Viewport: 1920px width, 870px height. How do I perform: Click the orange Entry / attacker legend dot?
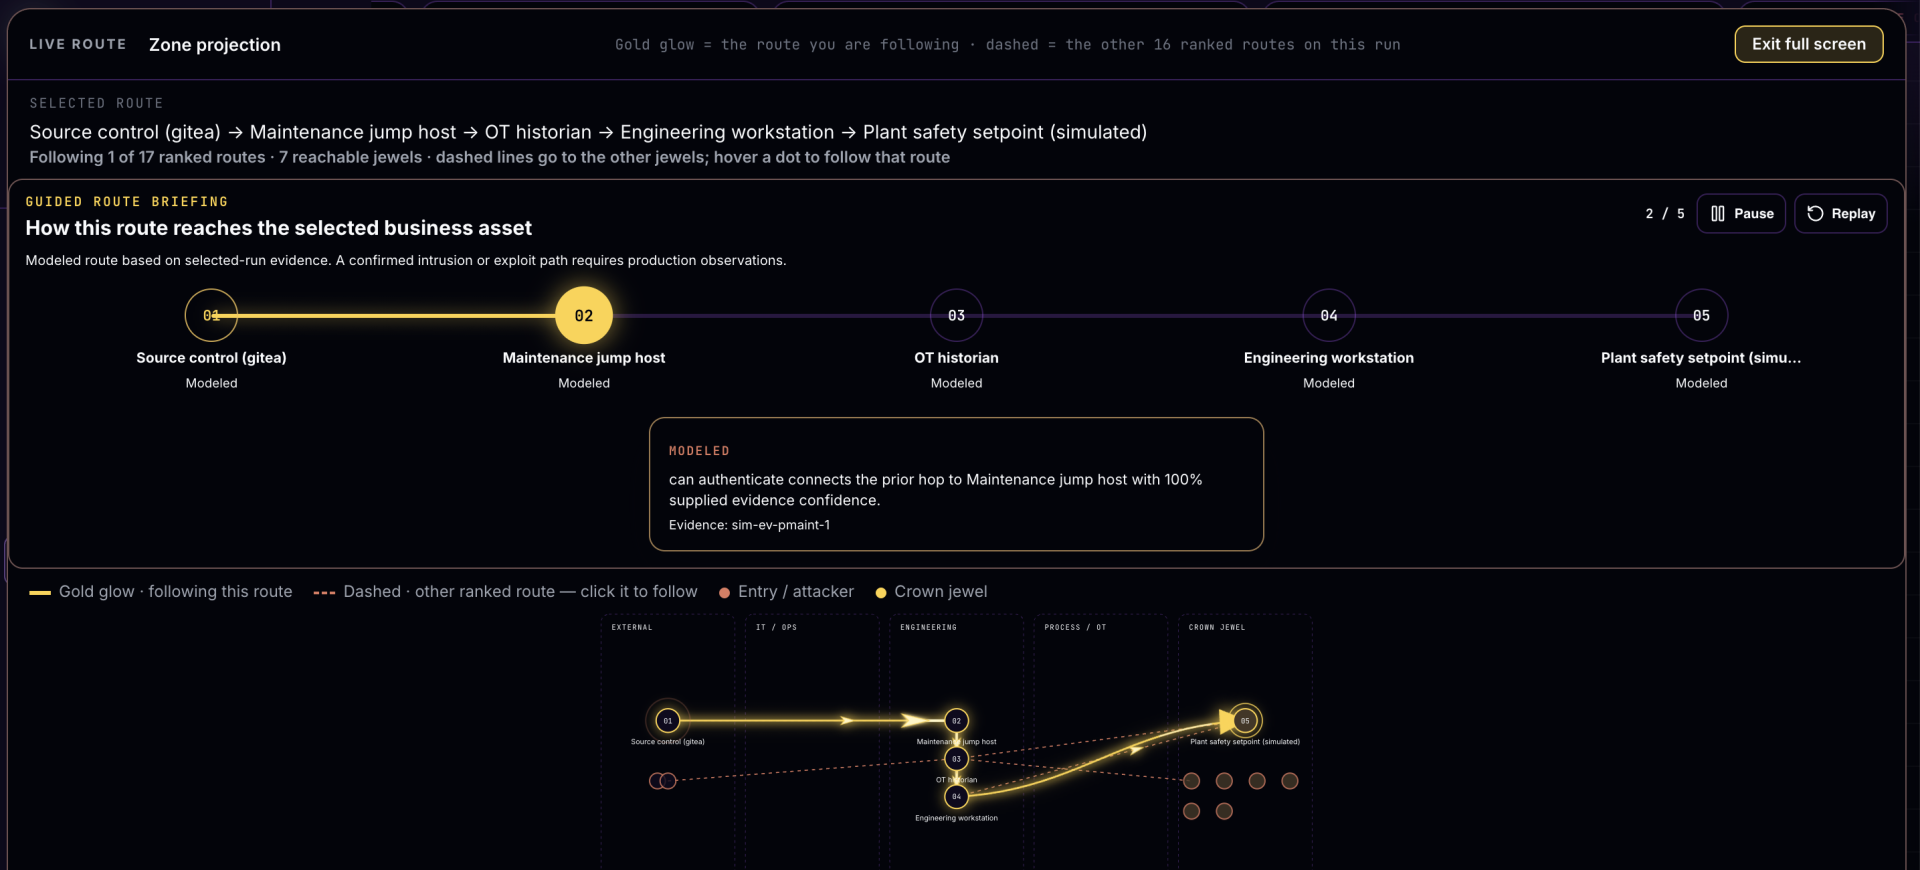point(724,593)
